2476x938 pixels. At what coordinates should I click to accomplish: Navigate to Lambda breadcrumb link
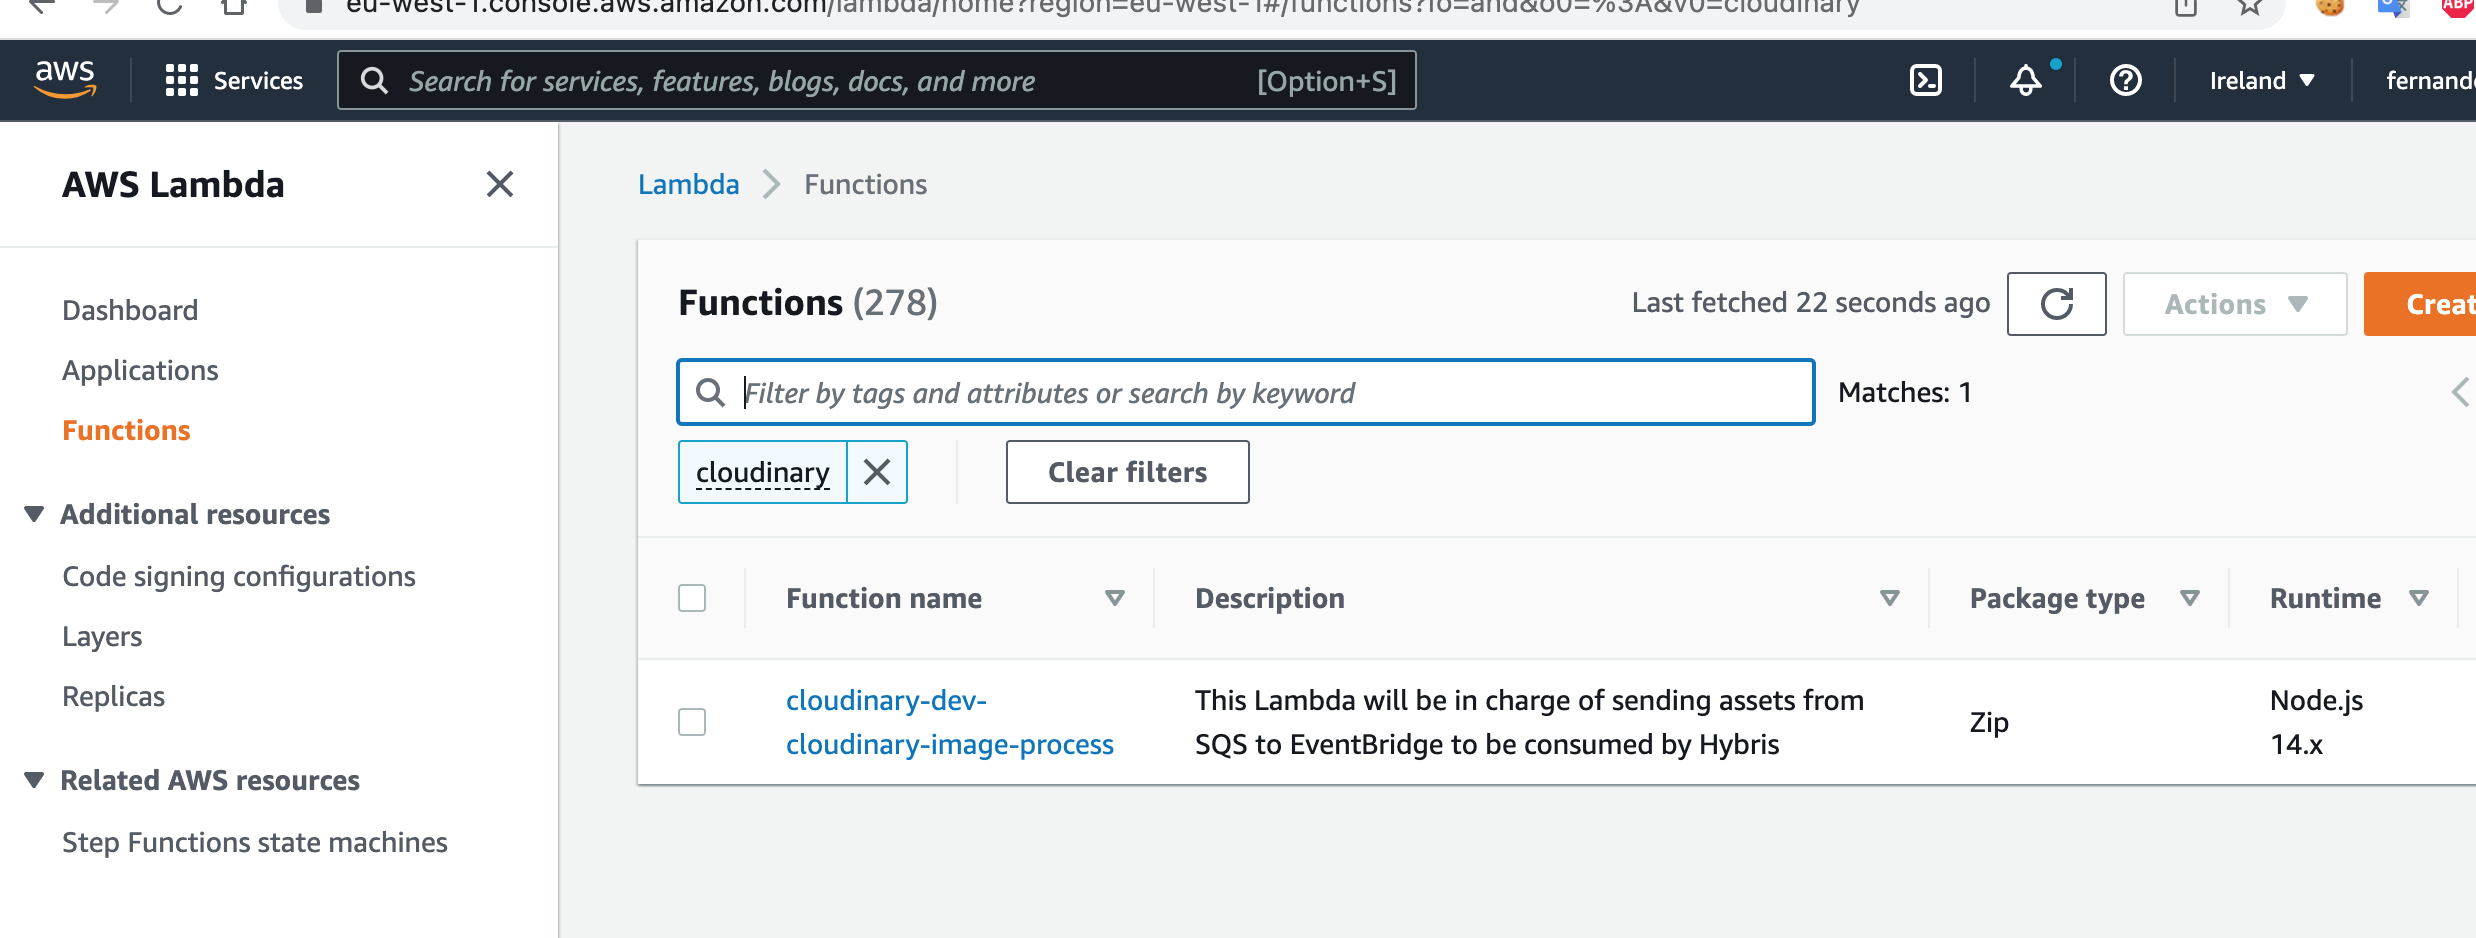688,184
